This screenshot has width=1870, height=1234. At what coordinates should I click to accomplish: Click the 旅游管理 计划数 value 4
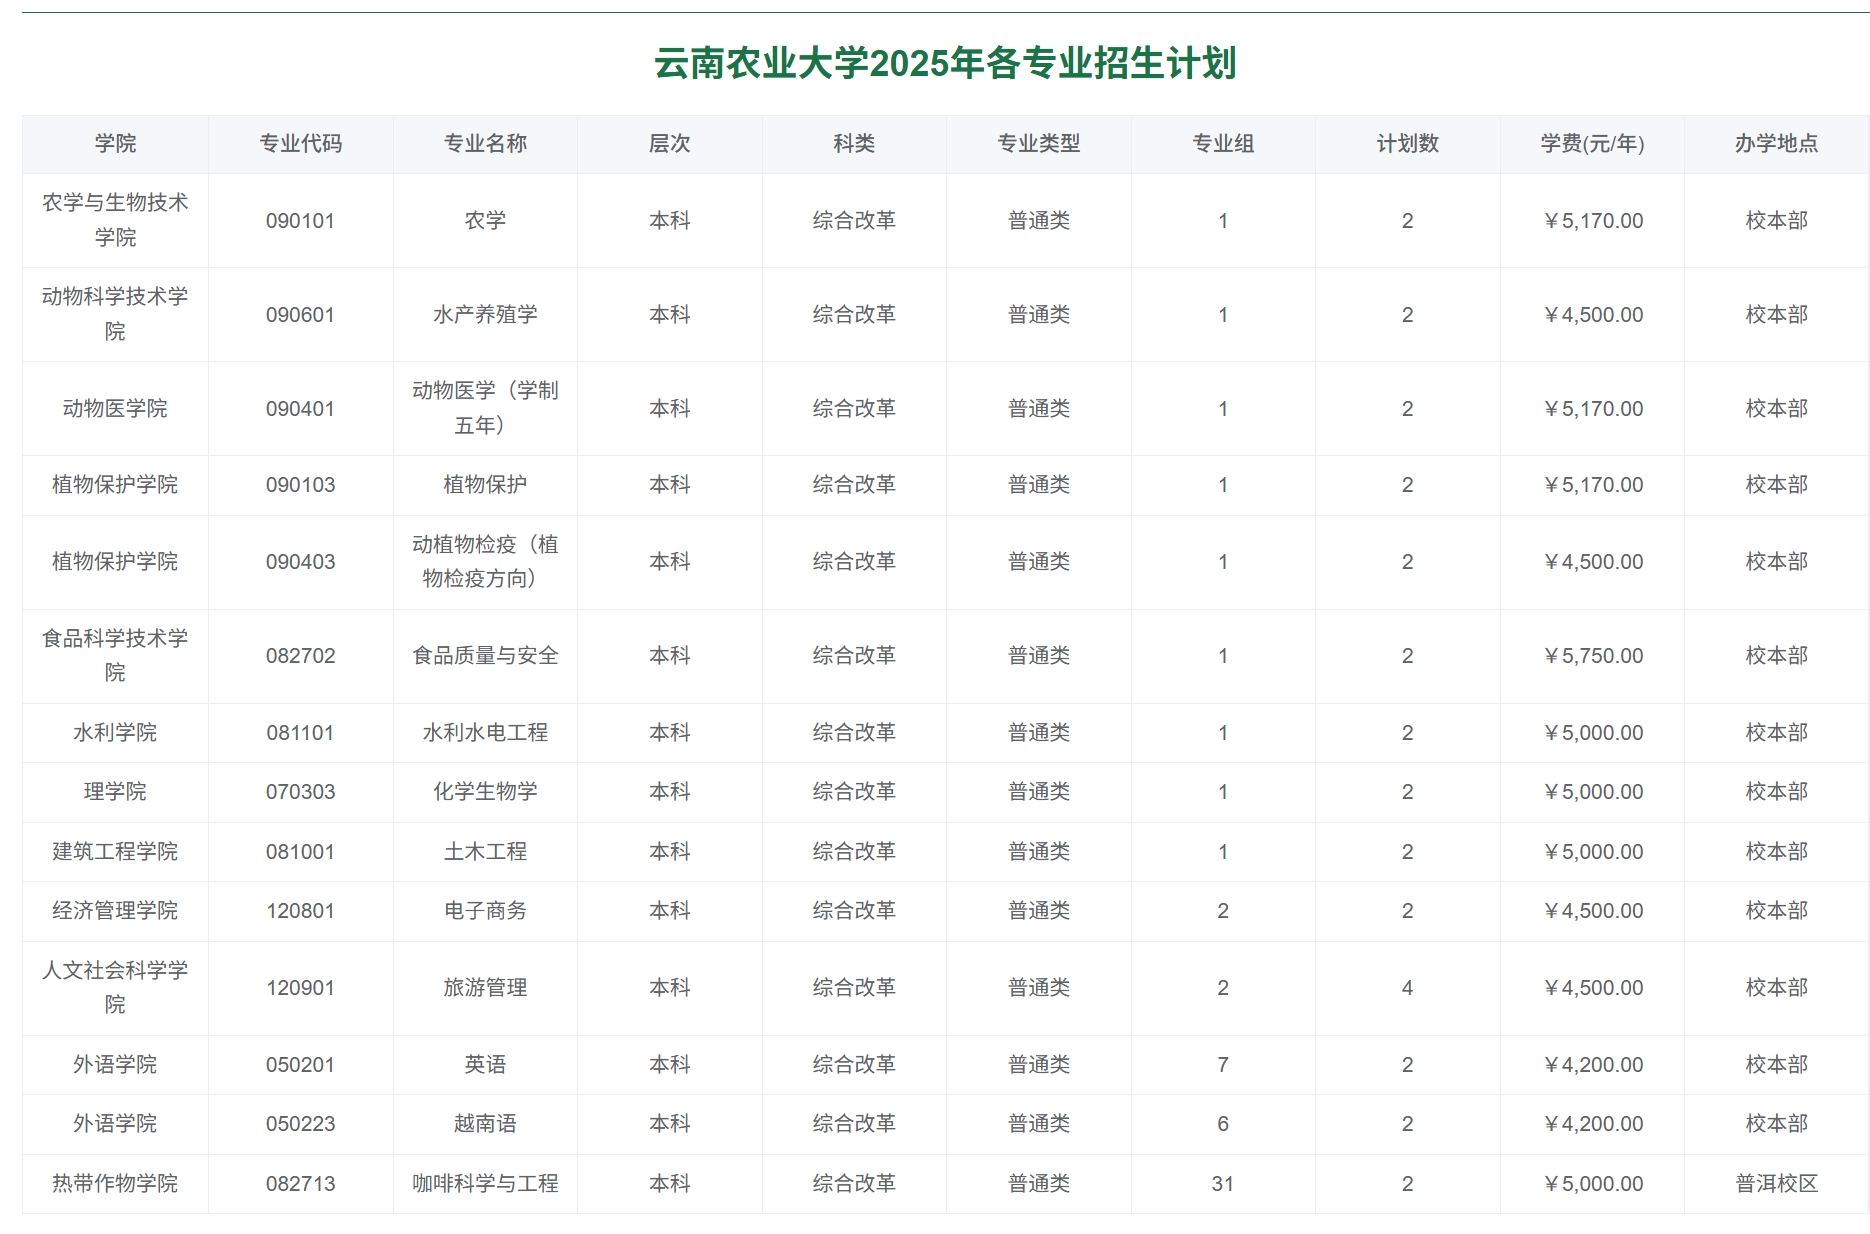1406,987
